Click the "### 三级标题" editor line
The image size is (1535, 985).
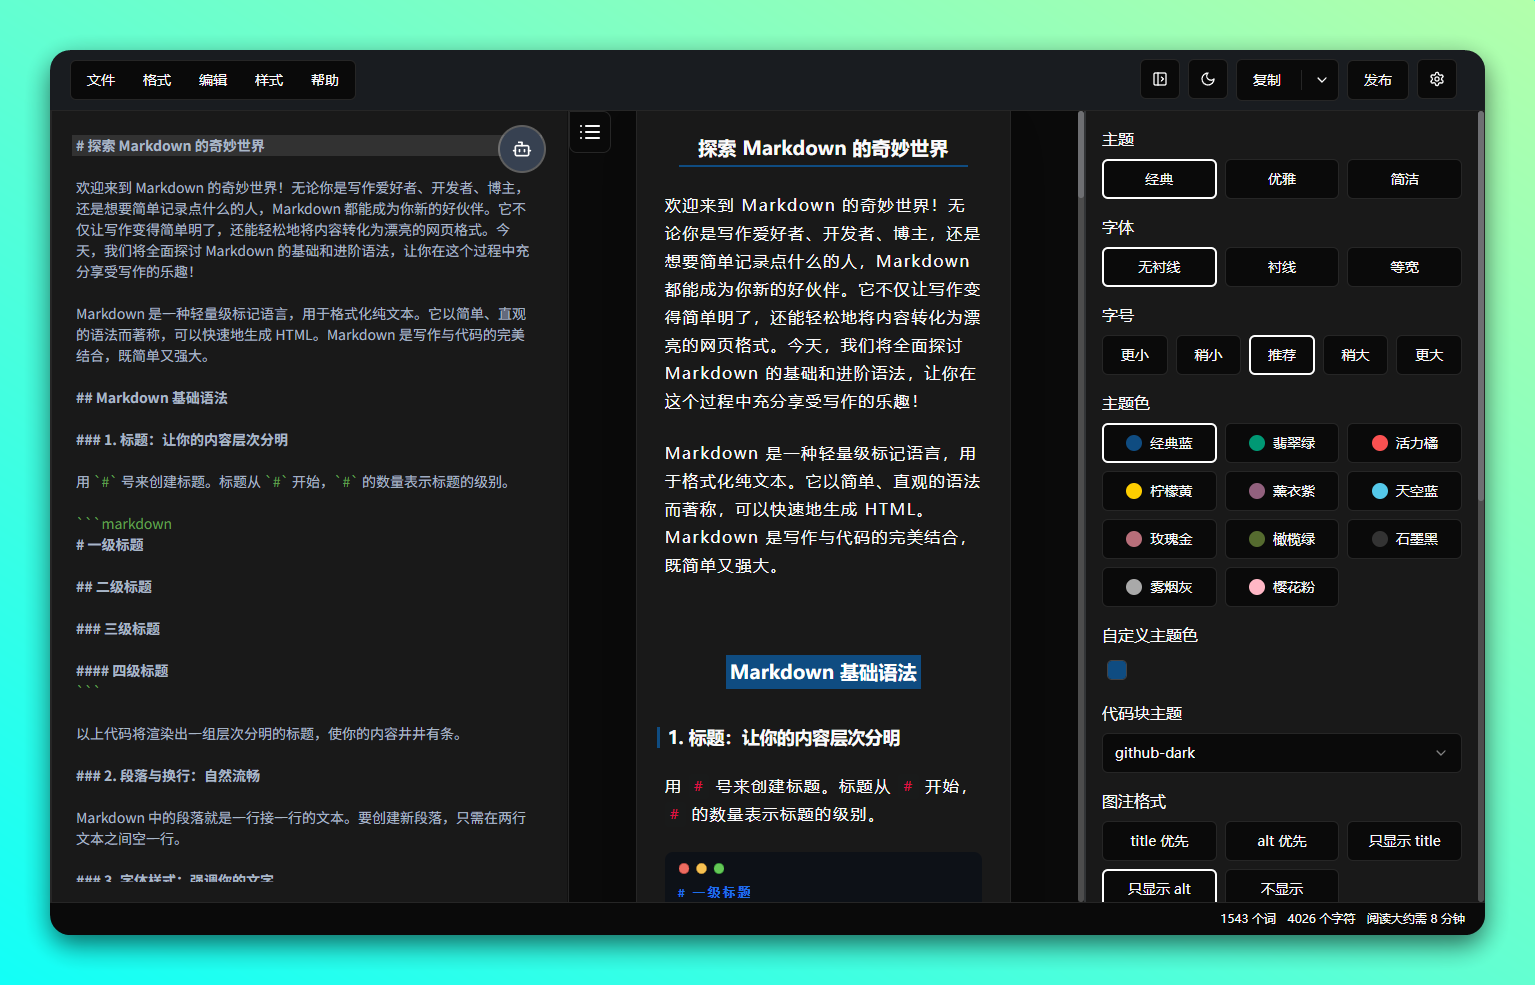point(118,629)
